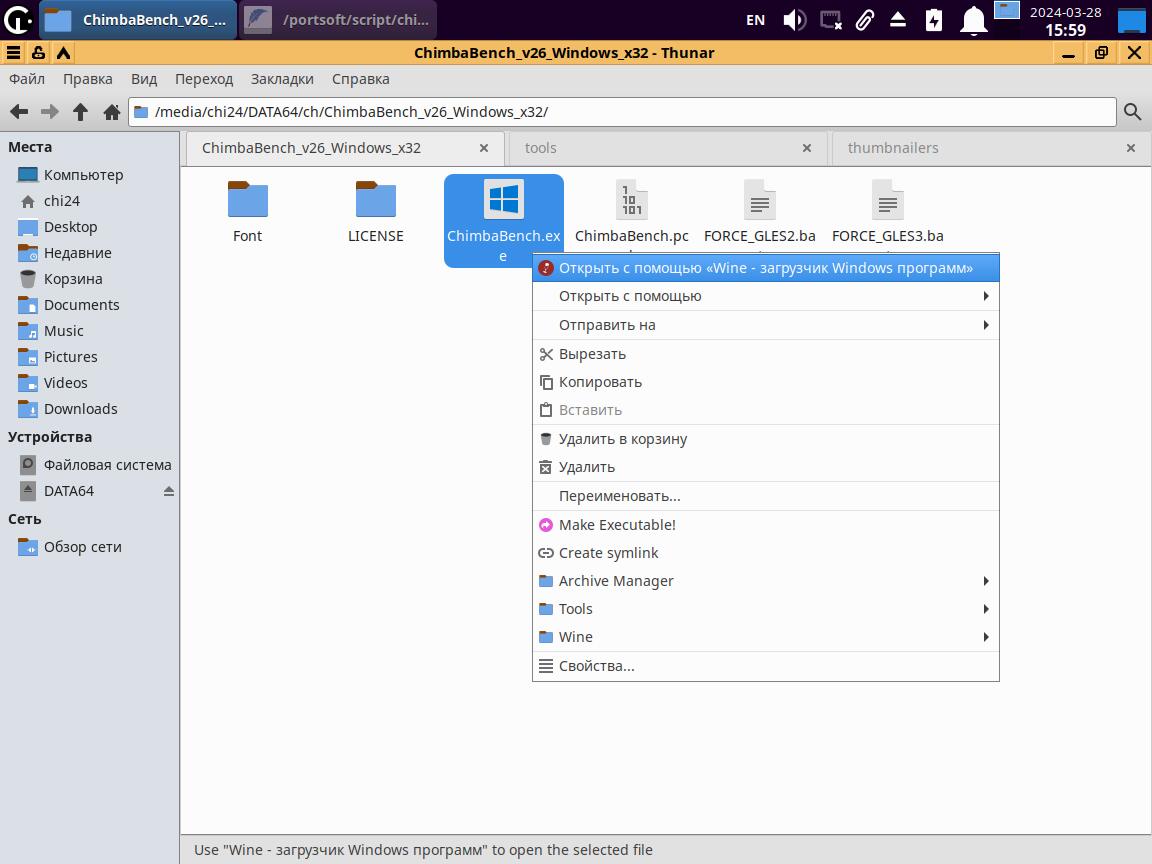Open the Справка menu
The width and height of the screenshot is (1152, 864).
pyautogui.click(x=361, y=79)
